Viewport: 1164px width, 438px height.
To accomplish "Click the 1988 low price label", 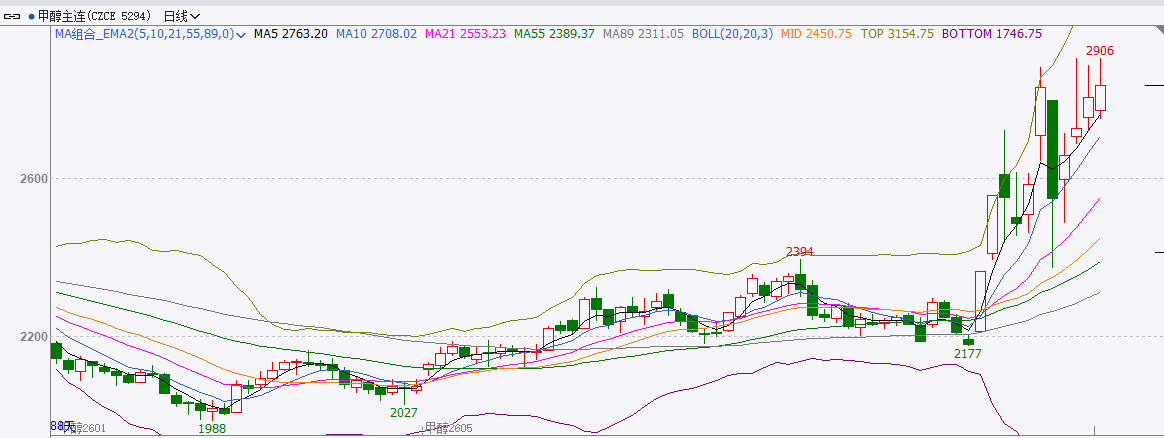I will click(x=211, y=428).
